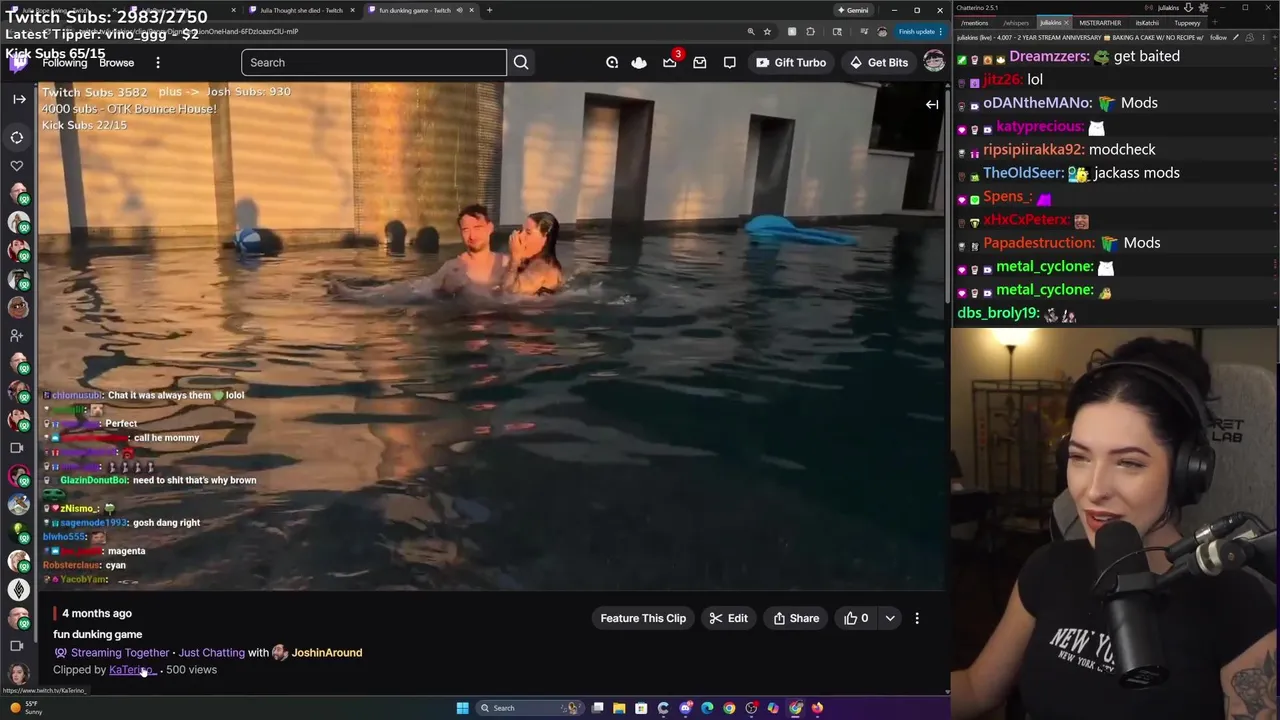Open the three-dot more menu beside Browse
Screen dimensions: 1280x720
(x=157, y=63)
